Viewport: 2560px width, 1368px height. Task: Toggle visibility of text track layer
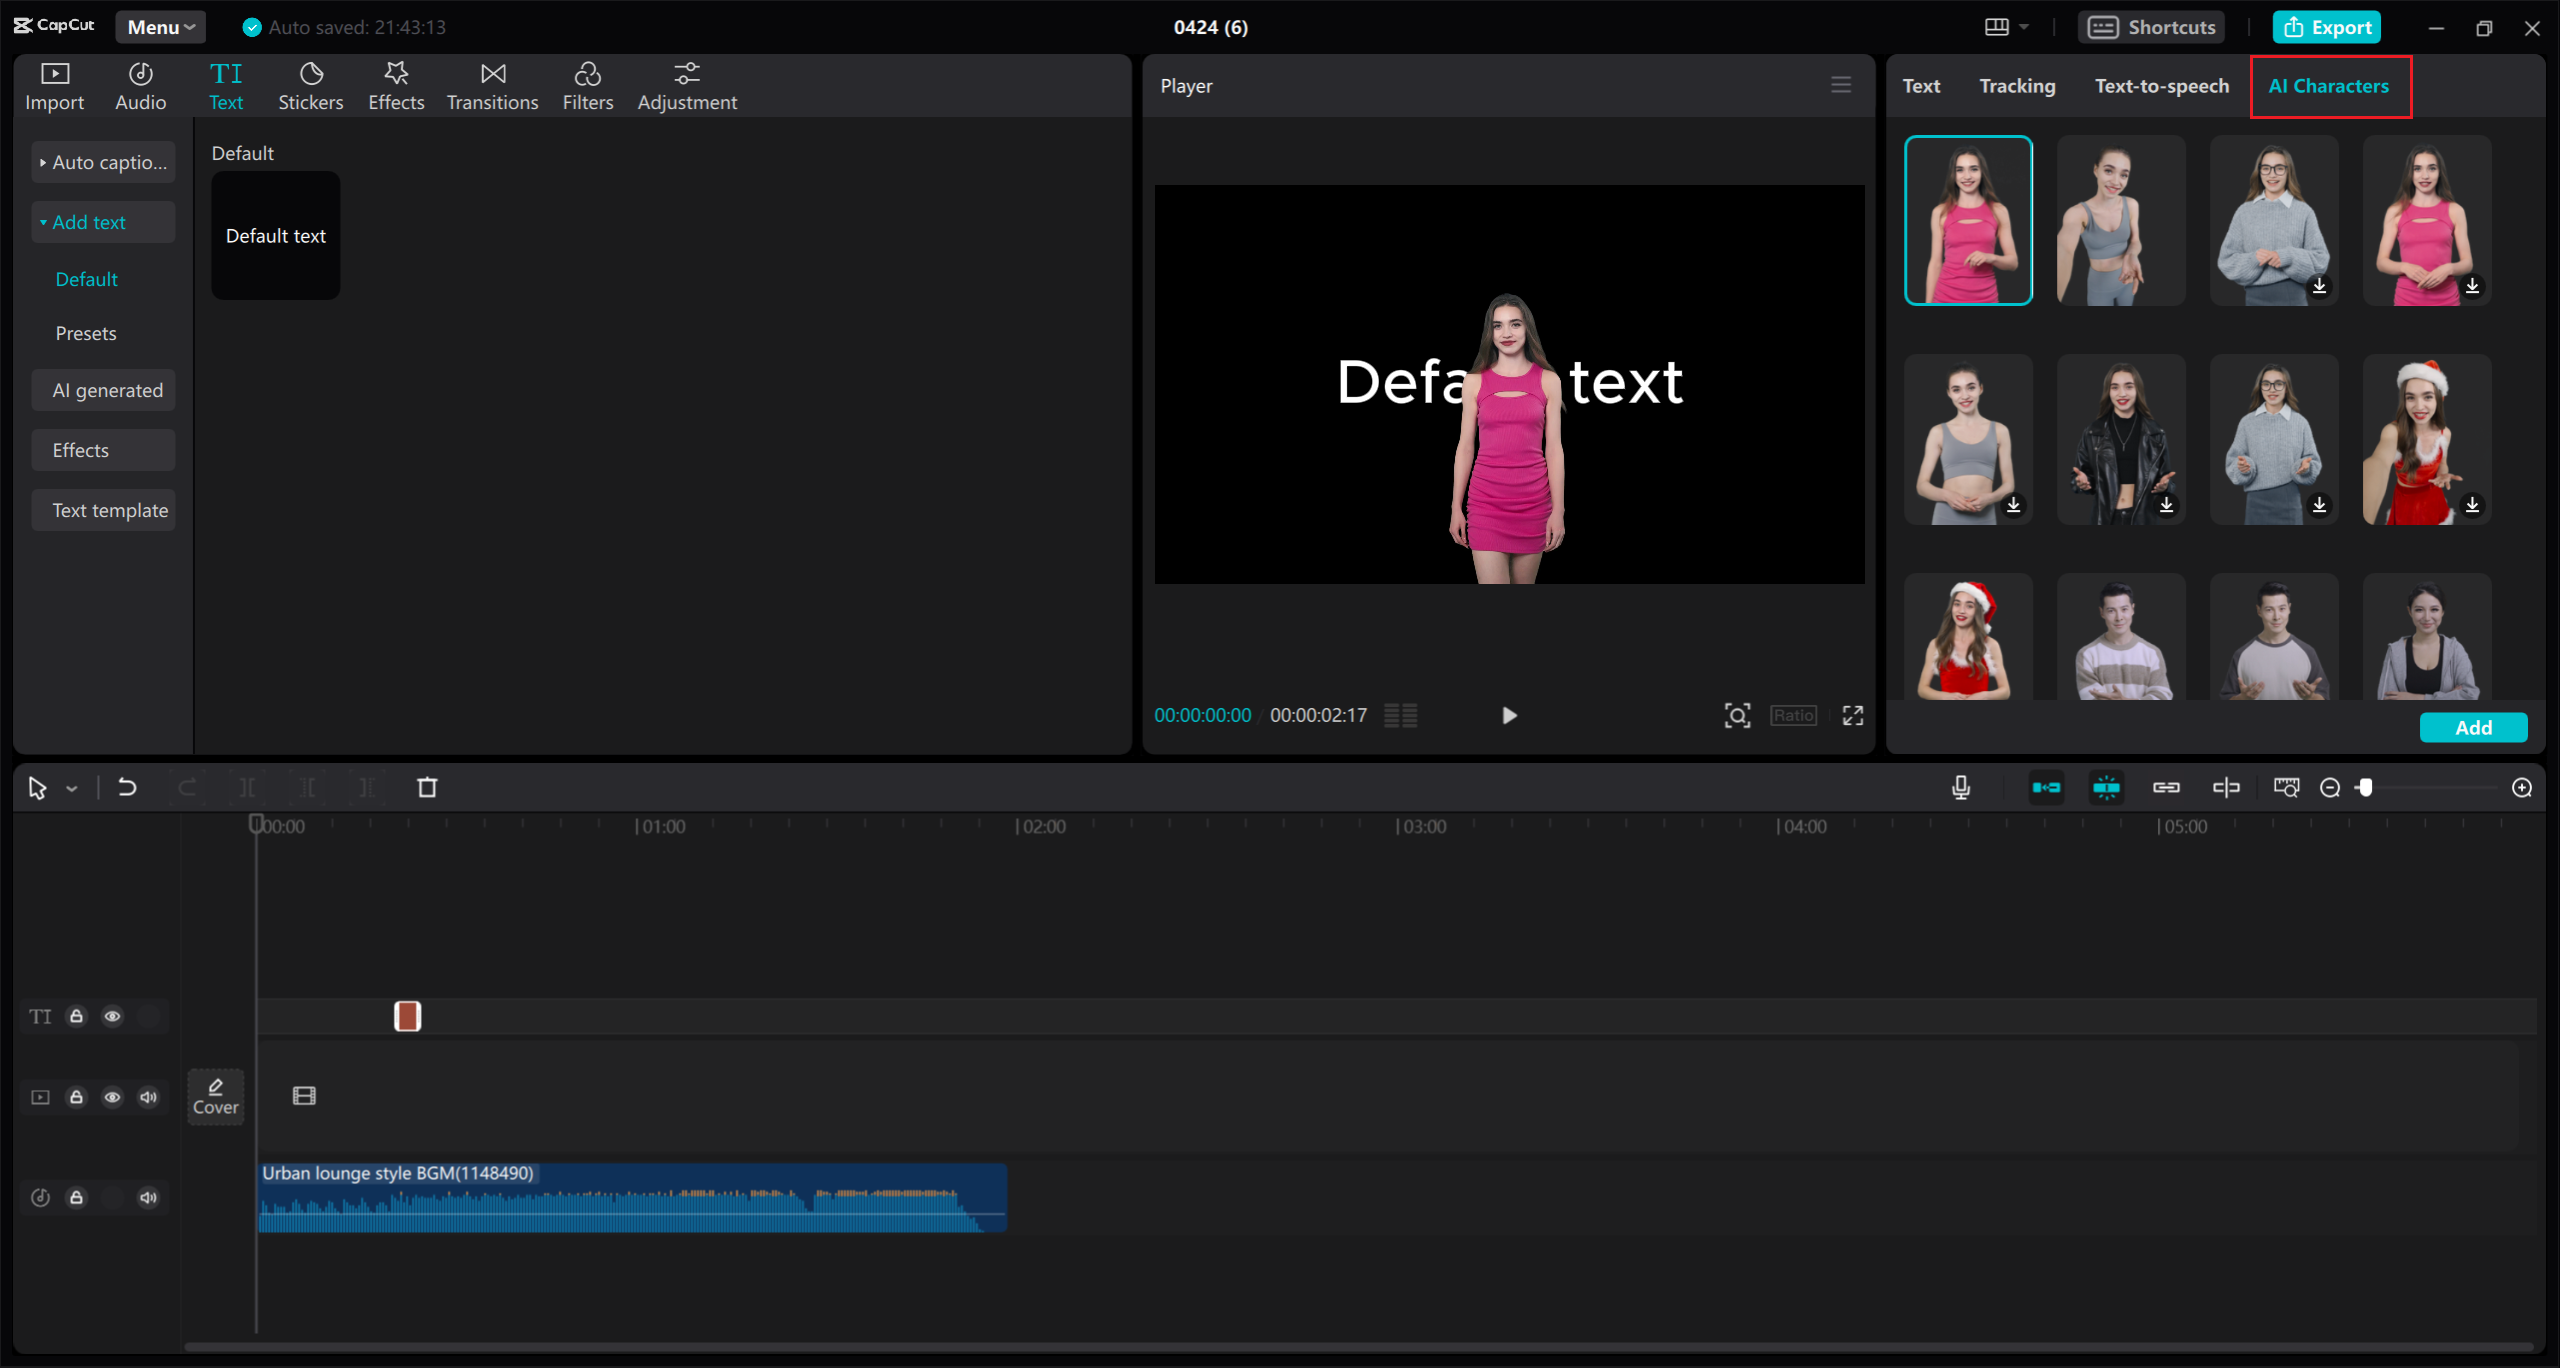coord(113,1014)
